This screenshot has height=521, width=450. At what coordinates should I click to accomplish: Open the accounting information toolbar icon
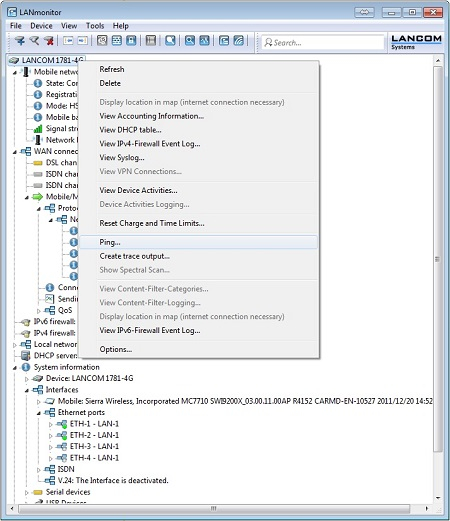[x=102, y=41]
